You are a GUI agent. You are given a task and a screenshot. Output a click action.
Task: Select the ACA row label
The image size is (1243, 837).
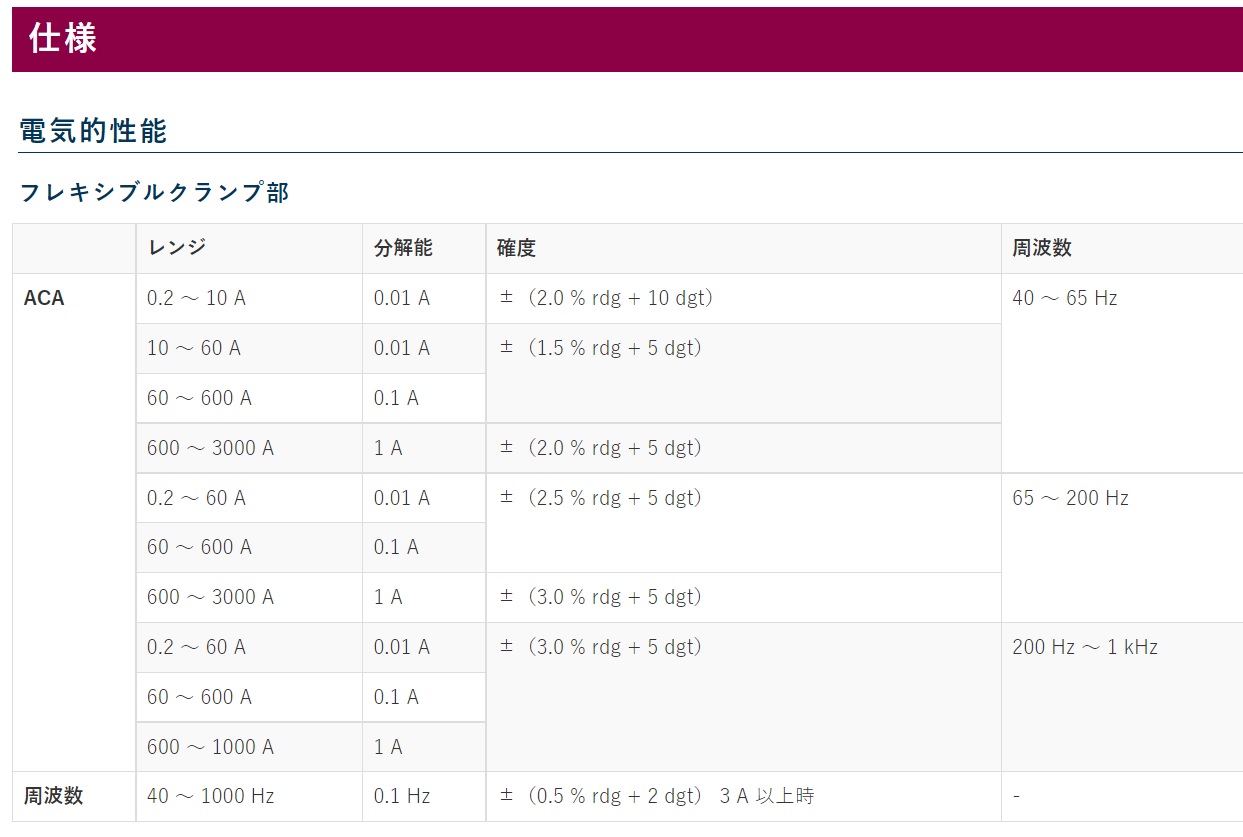(74, 522)
